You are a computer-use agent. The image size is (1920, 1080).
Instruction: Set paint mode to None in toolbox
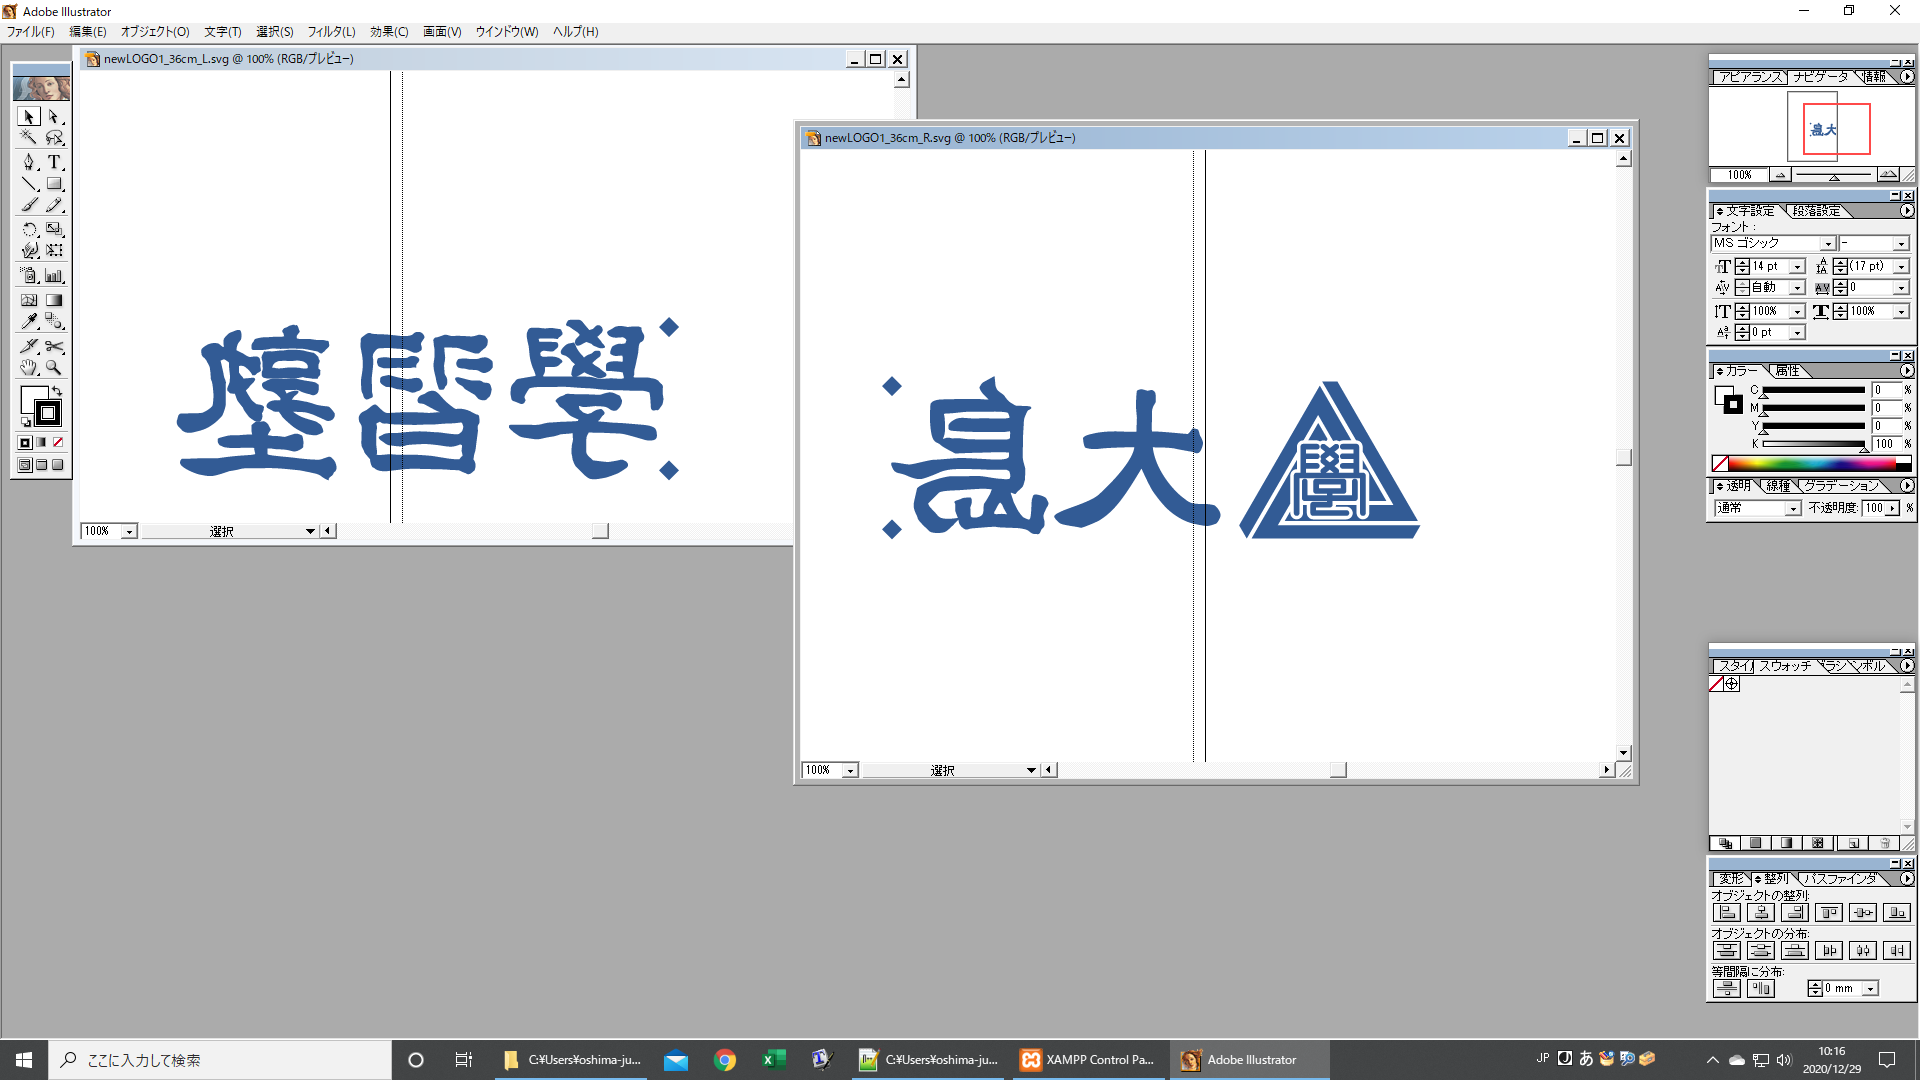58,442
